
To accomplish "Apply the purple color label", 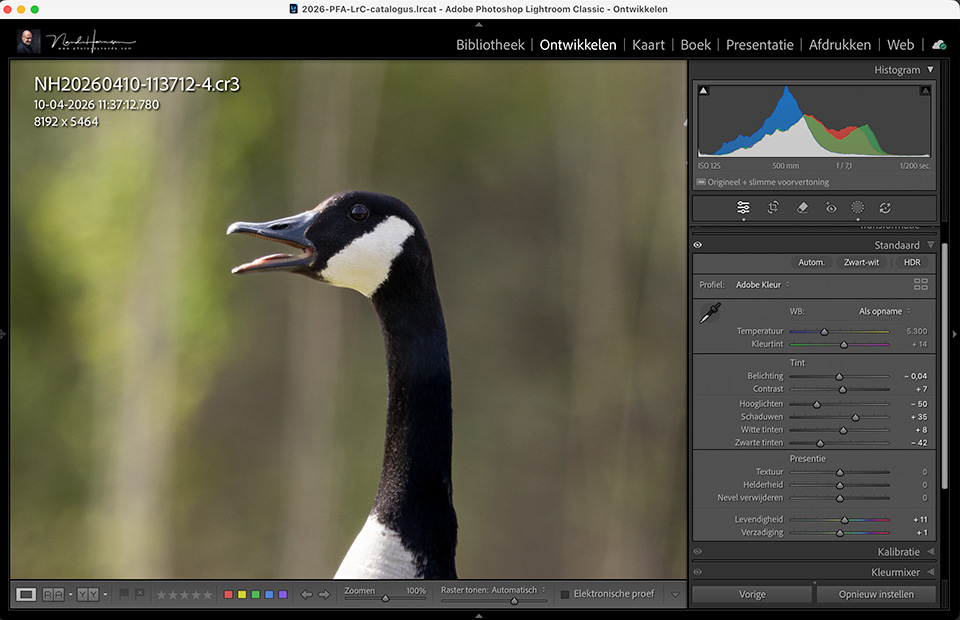I will (x=282, y=594).
